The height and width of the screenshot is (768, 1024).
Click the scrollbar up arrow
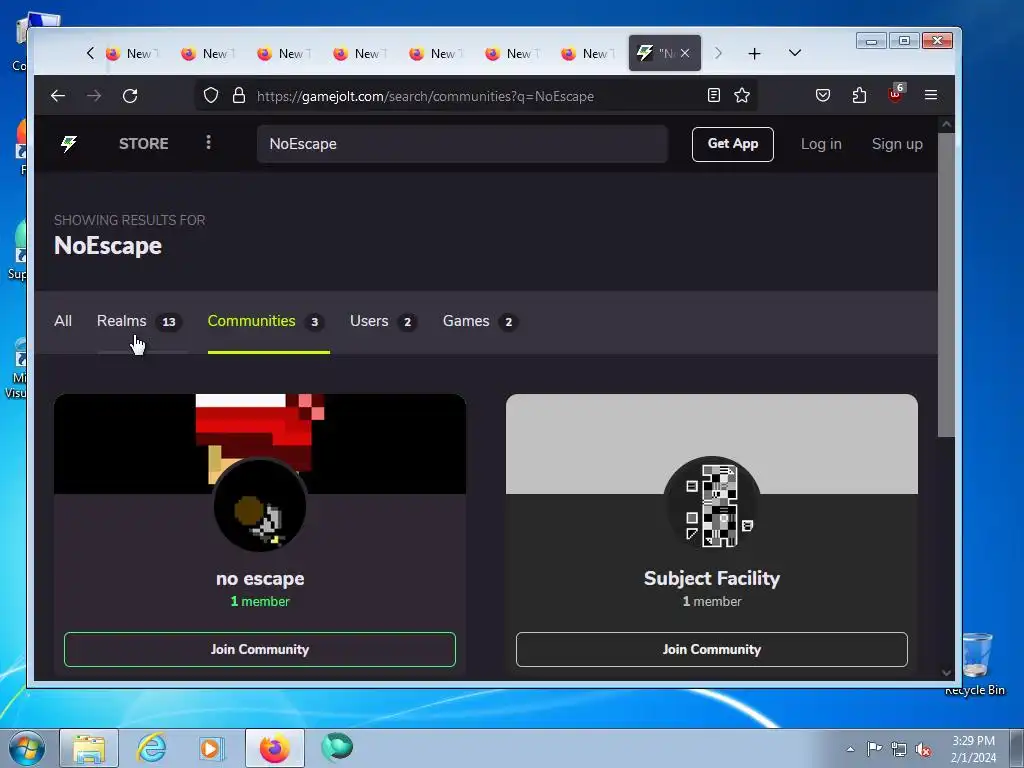coord(946,124)
